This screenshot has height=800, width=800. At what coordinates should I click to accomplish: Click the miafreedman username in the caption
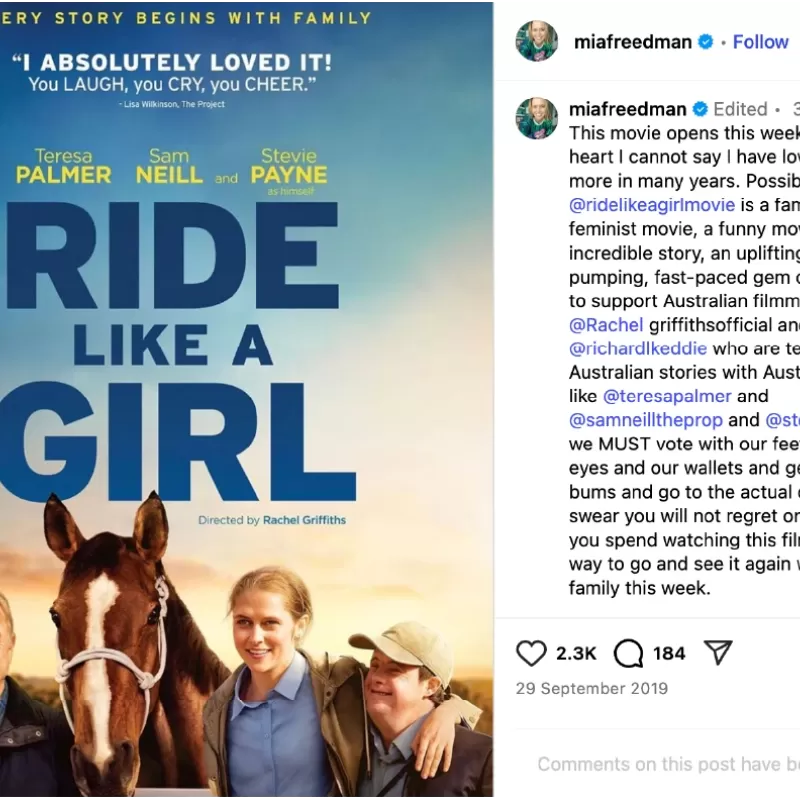(x=629, y=109)
